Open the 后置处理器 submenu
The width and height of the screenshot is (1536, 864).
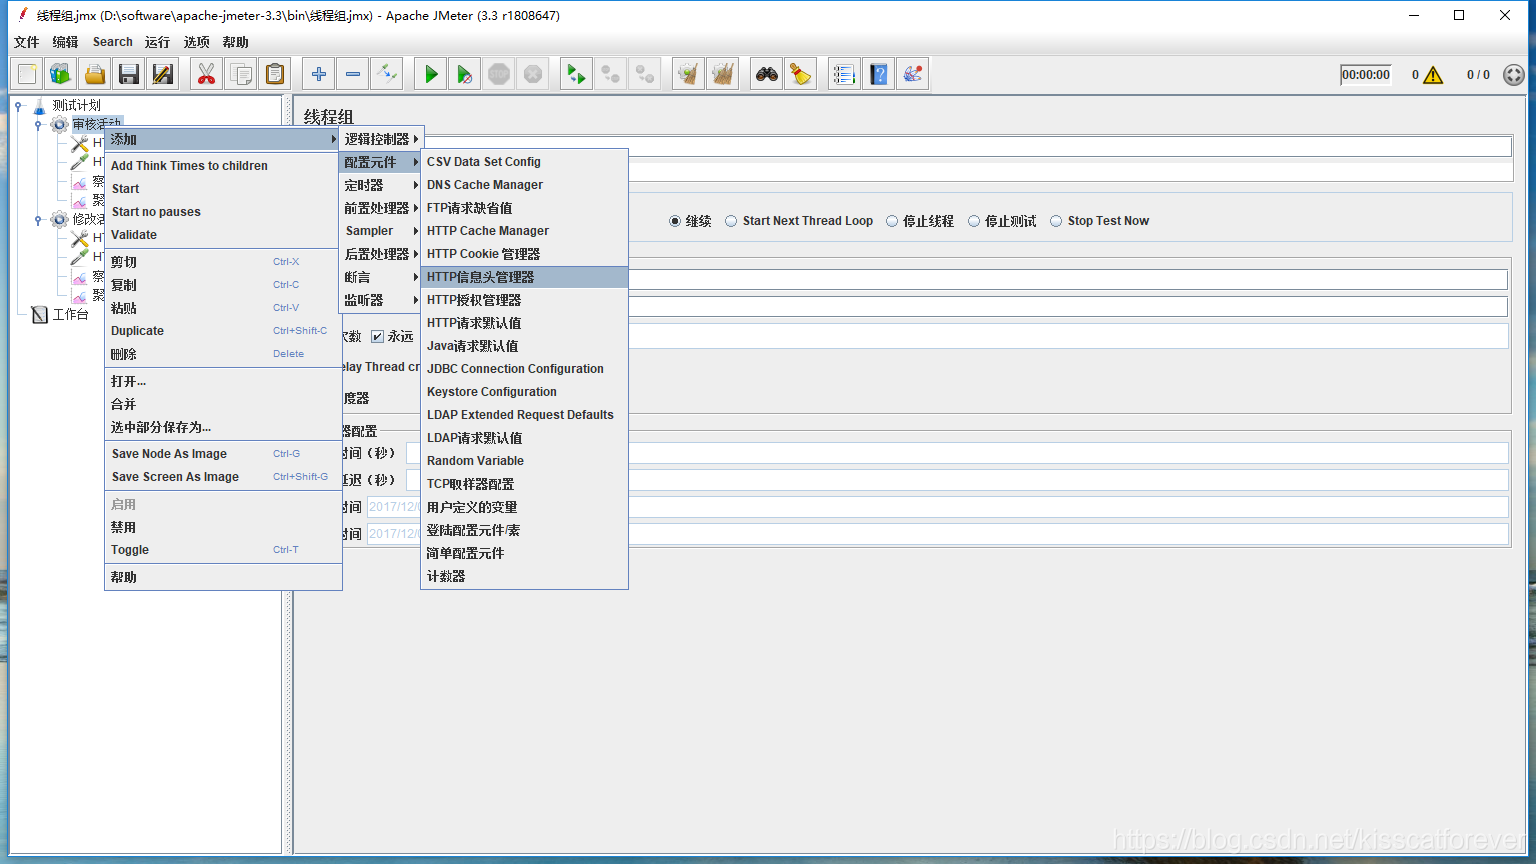[381, 254]
